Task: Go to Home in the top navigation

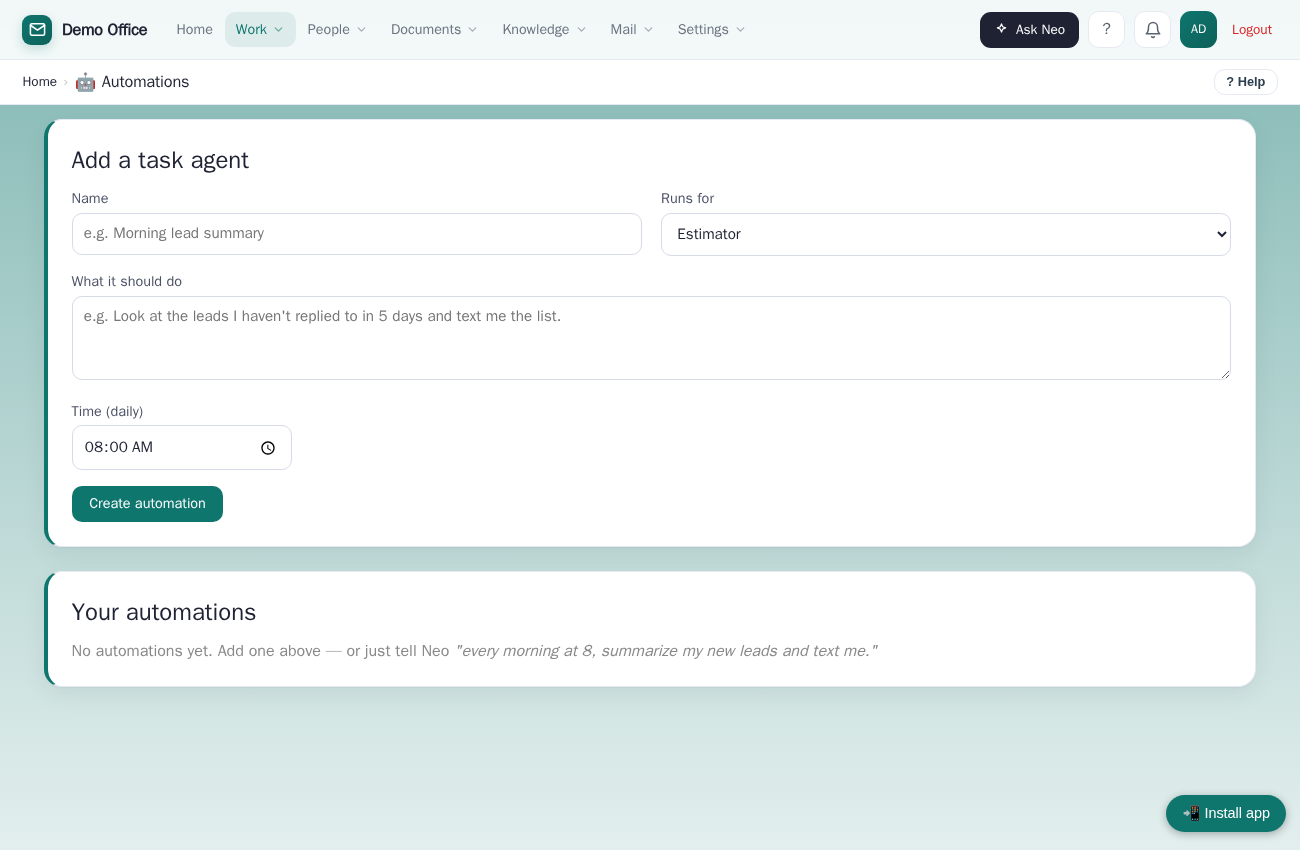Action: coord(194,30)
